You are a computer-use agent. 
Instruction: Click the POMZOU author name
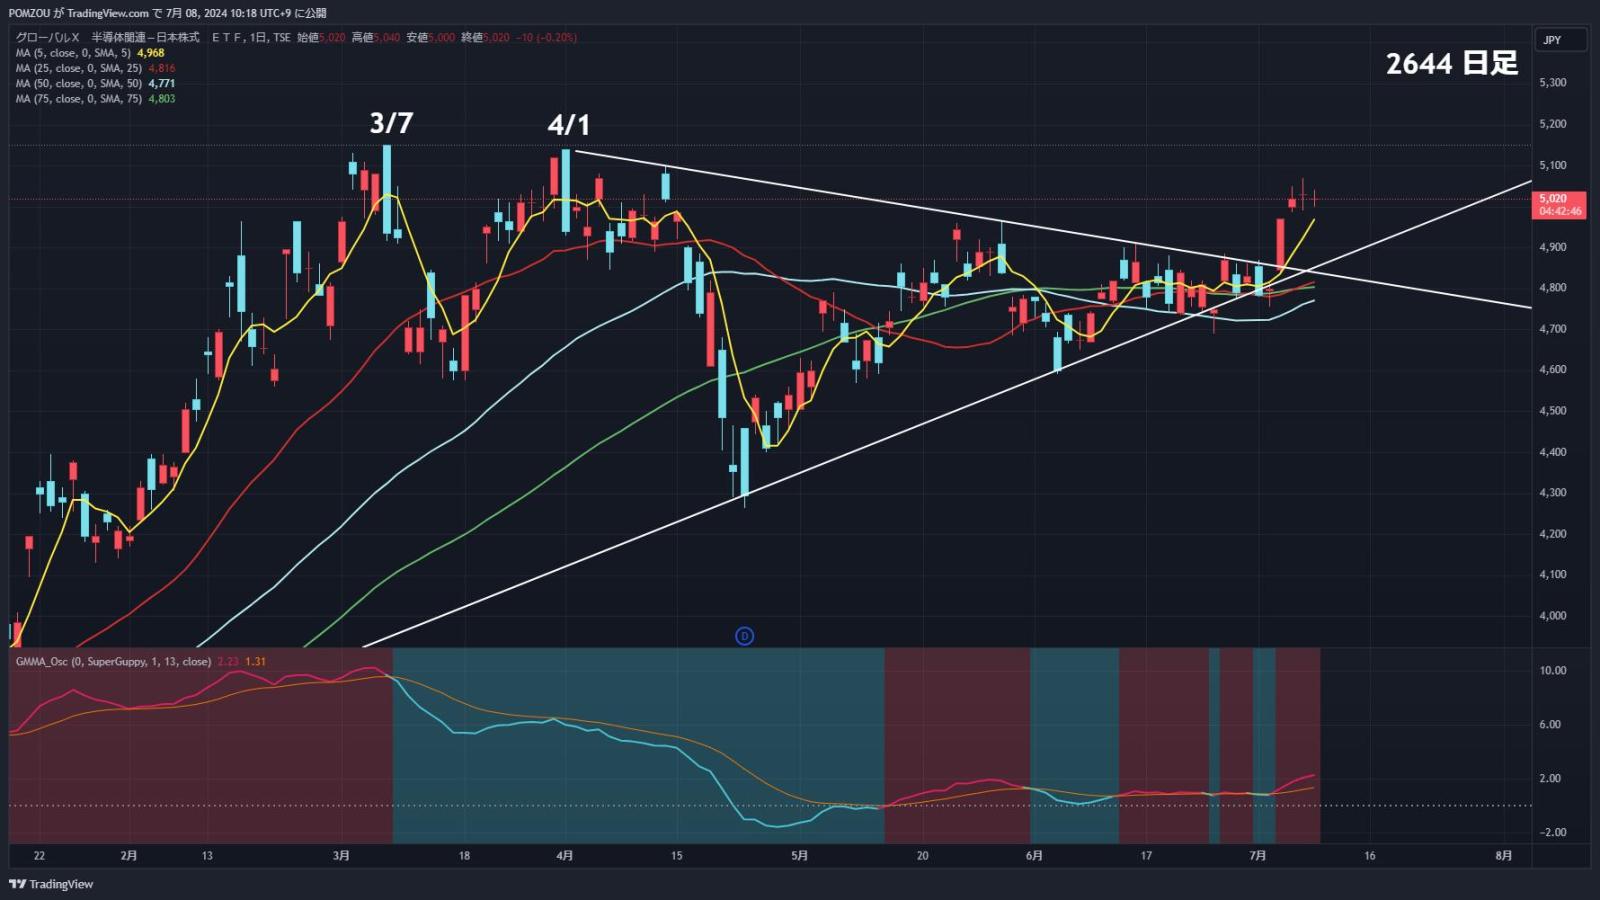29,13
